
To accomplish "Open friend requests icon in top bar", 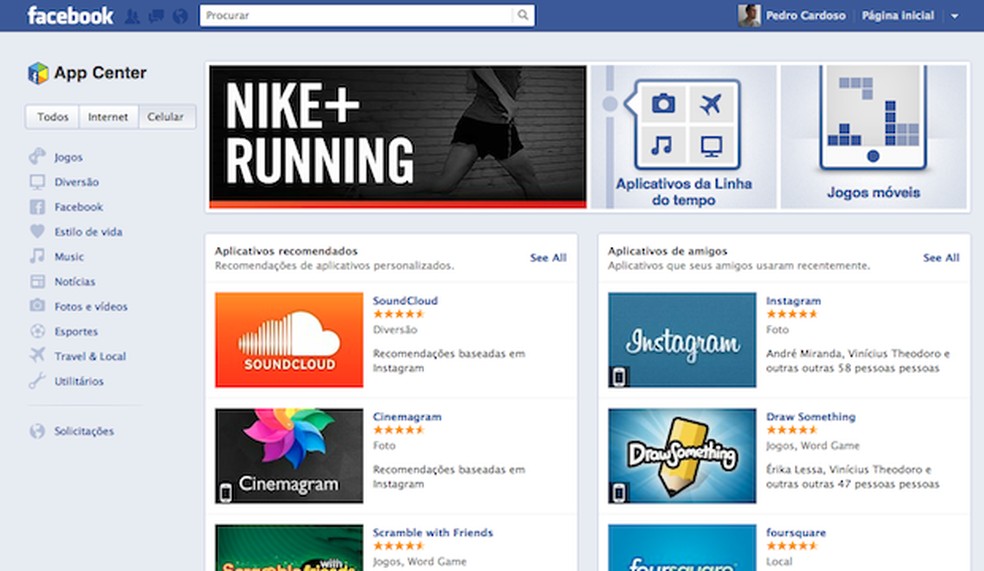I will click(132, 16).
